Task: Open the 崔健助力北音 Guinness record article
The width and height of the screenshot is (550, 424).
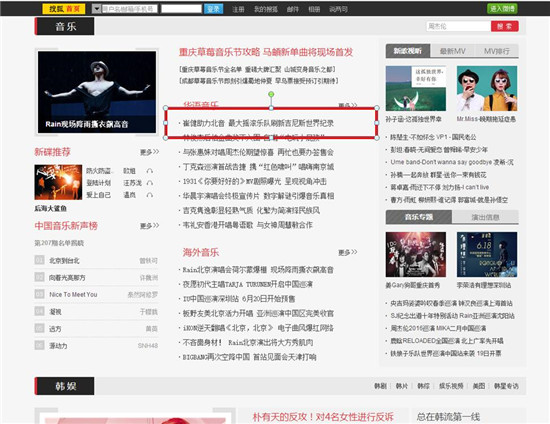Action: (258, 123)
